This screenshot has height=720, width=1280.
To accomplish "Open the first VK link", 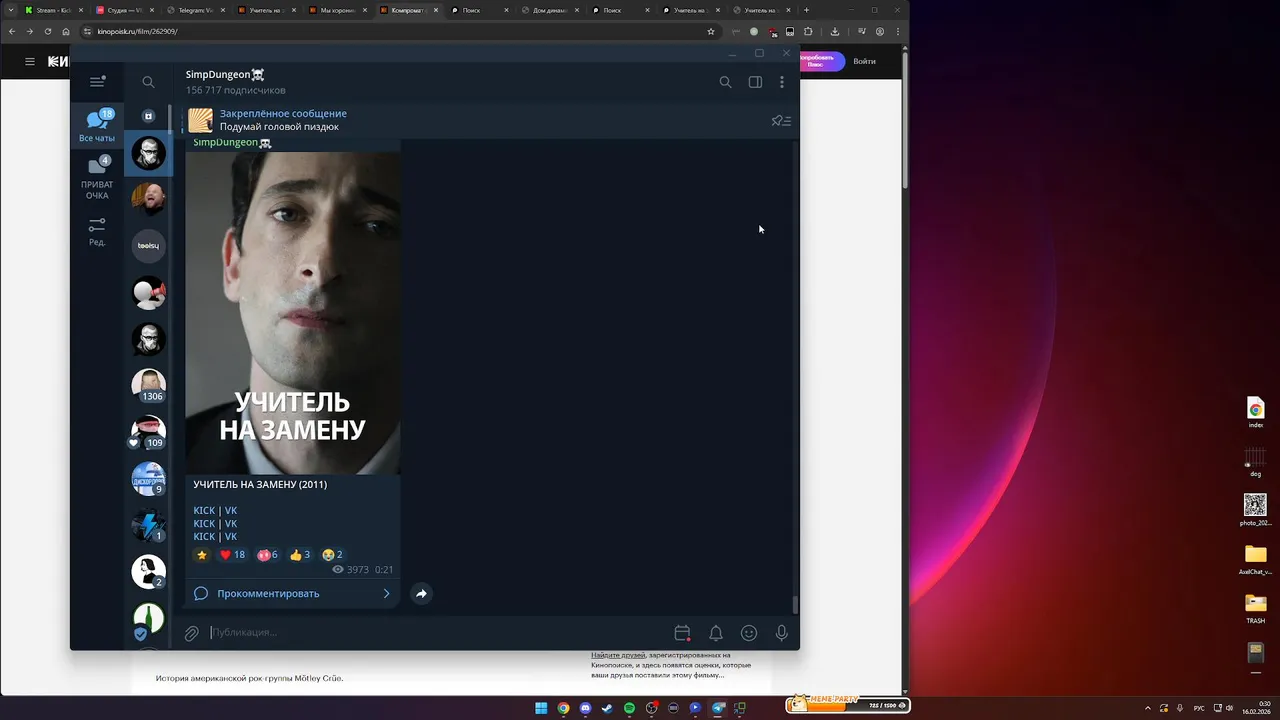I will [231, 510].
